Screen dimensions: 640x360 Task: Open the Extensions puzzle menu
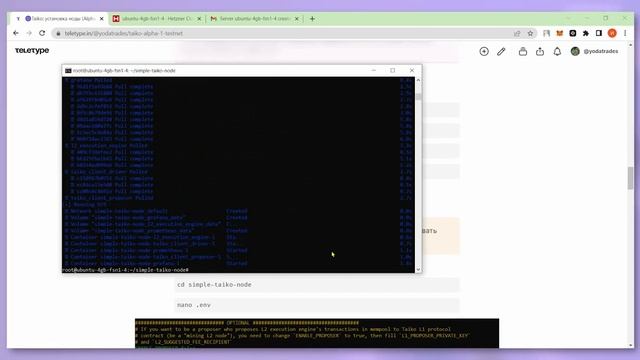pos(586,33)
